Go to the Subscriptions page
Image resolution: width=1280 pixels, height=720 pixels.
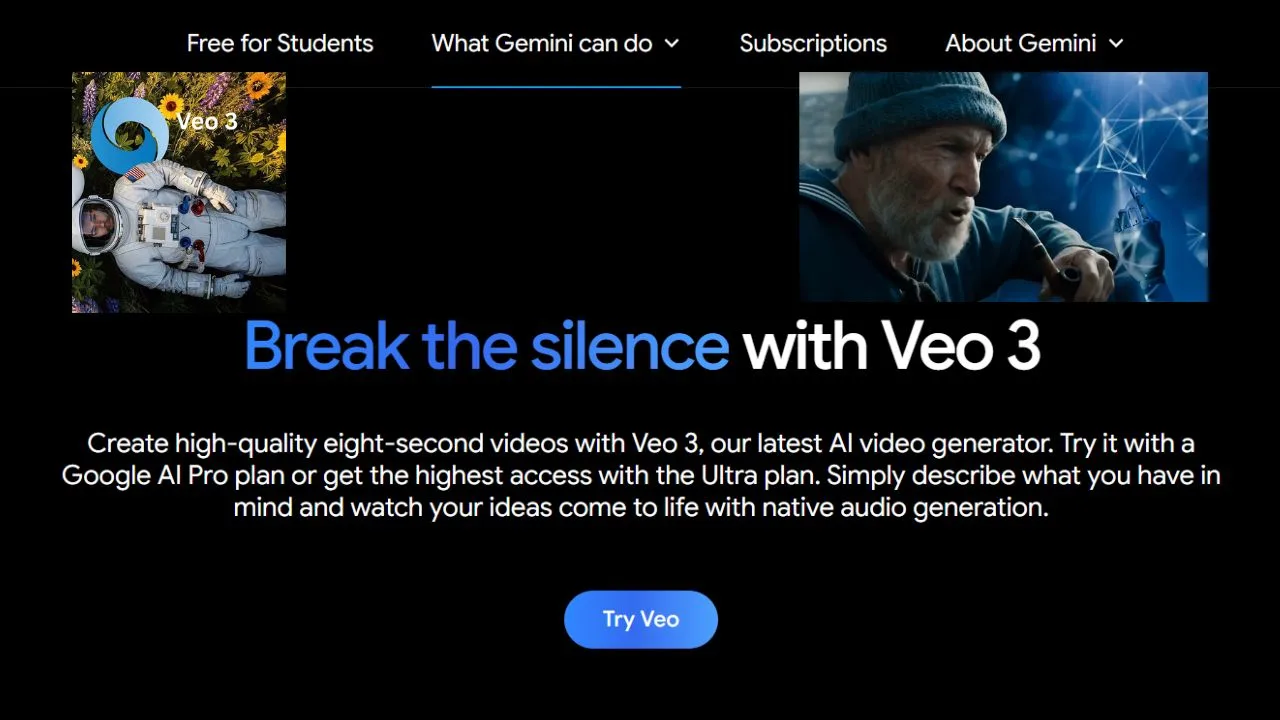click(x=813, y=43)
